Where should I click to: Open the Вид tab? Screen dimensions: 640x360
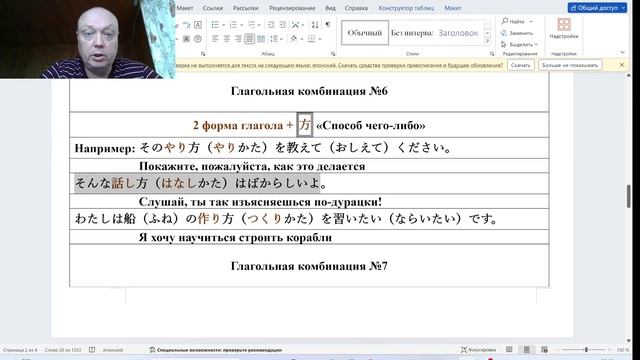(330, 8)
